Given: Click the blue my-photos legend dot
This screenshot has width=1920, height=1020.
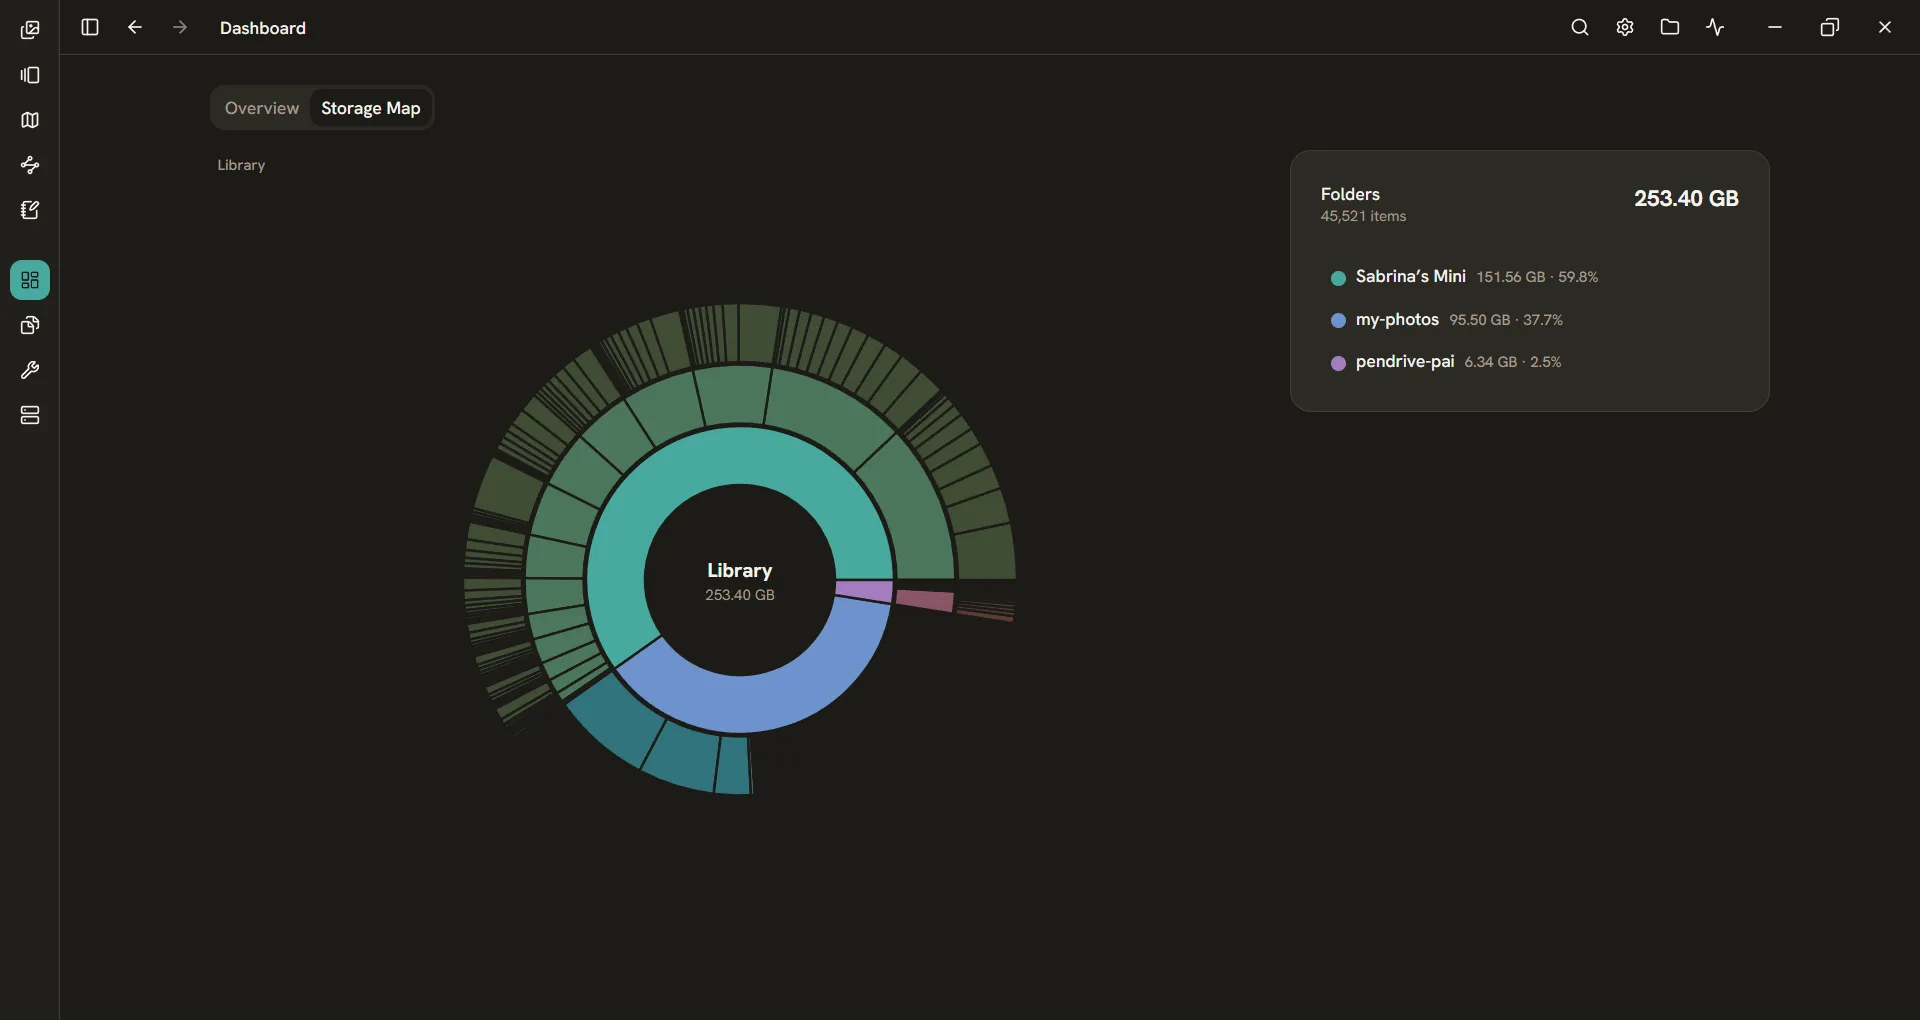Looking at the screenshot, I should (x=1338, y=321).
